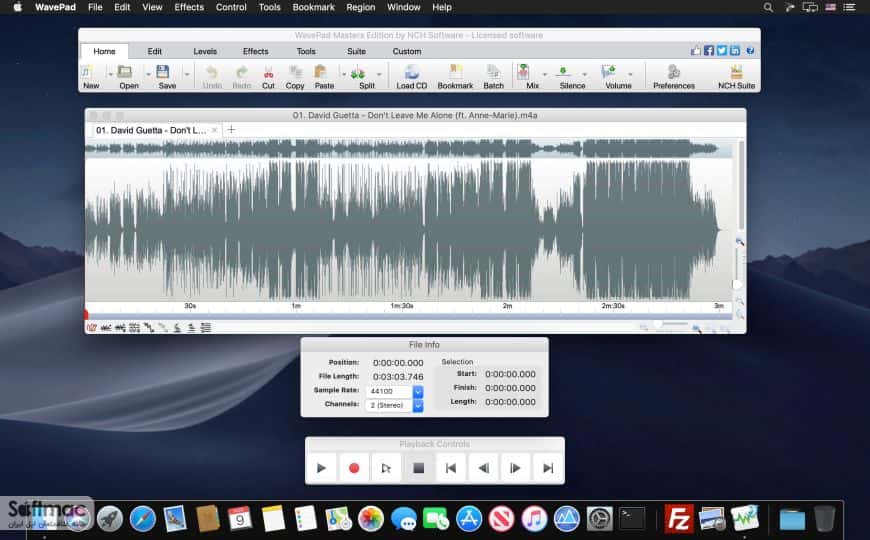Expand the Volume dropdown arrow

coord(630,74)
